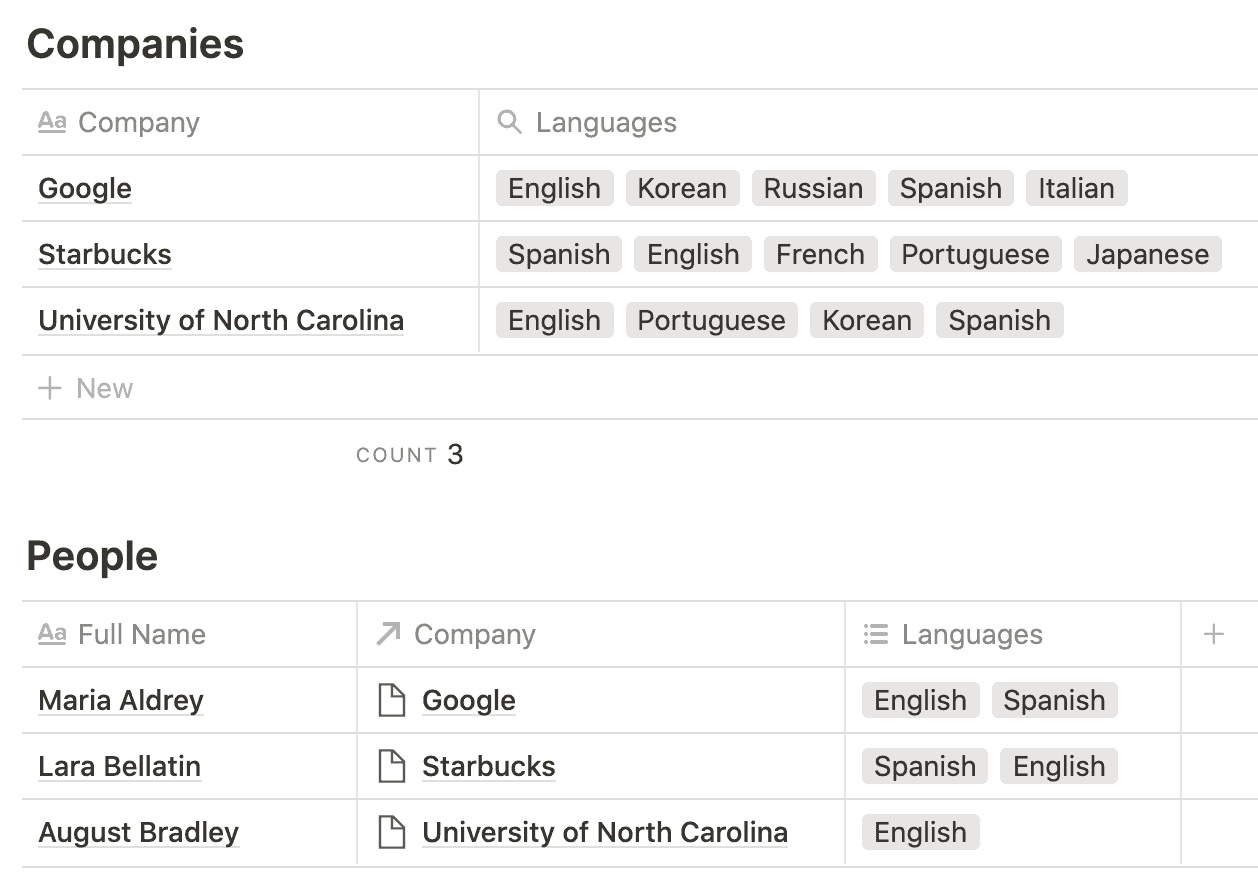Click page icon beside University of North Carolina relation
The image size is (1258, 884).
[x=392, y=832]
